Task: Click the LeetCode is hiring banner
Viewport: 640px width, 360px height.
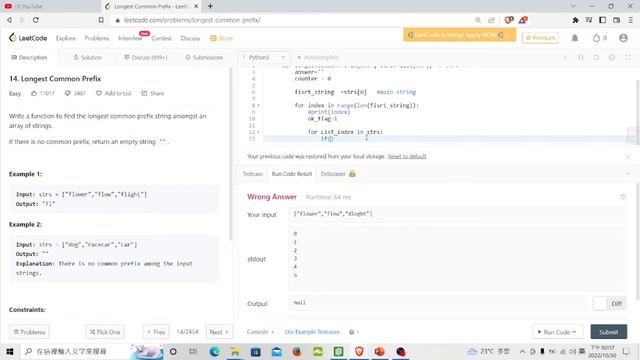Action: tap(459, 35)
